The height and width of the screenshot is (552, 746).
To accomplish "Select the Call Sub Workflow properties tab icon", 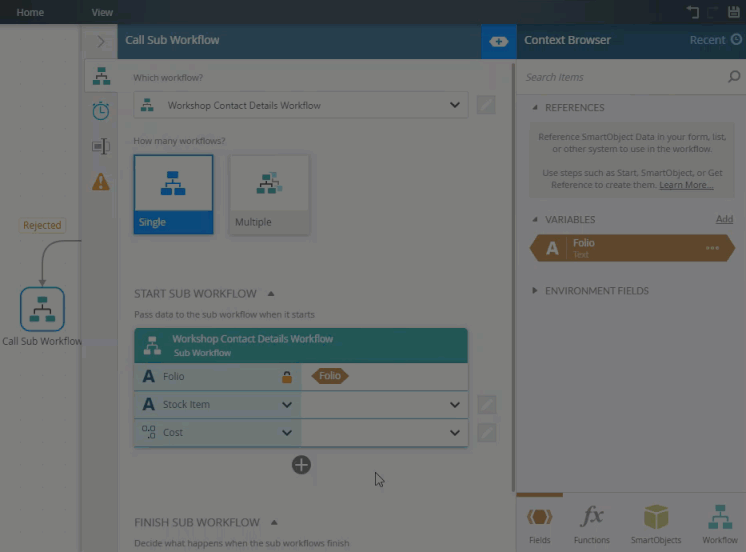I will (x=101, y=76).
